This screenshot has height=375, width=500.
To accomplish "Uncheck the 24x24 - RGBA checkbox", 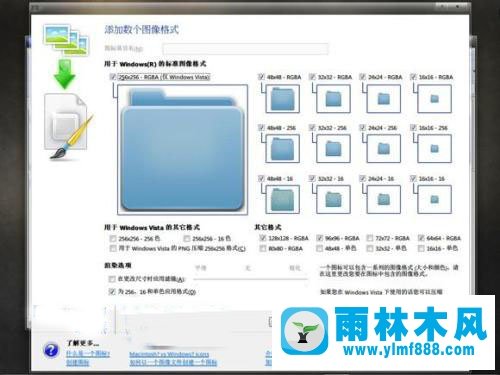I will pos(363,77).
